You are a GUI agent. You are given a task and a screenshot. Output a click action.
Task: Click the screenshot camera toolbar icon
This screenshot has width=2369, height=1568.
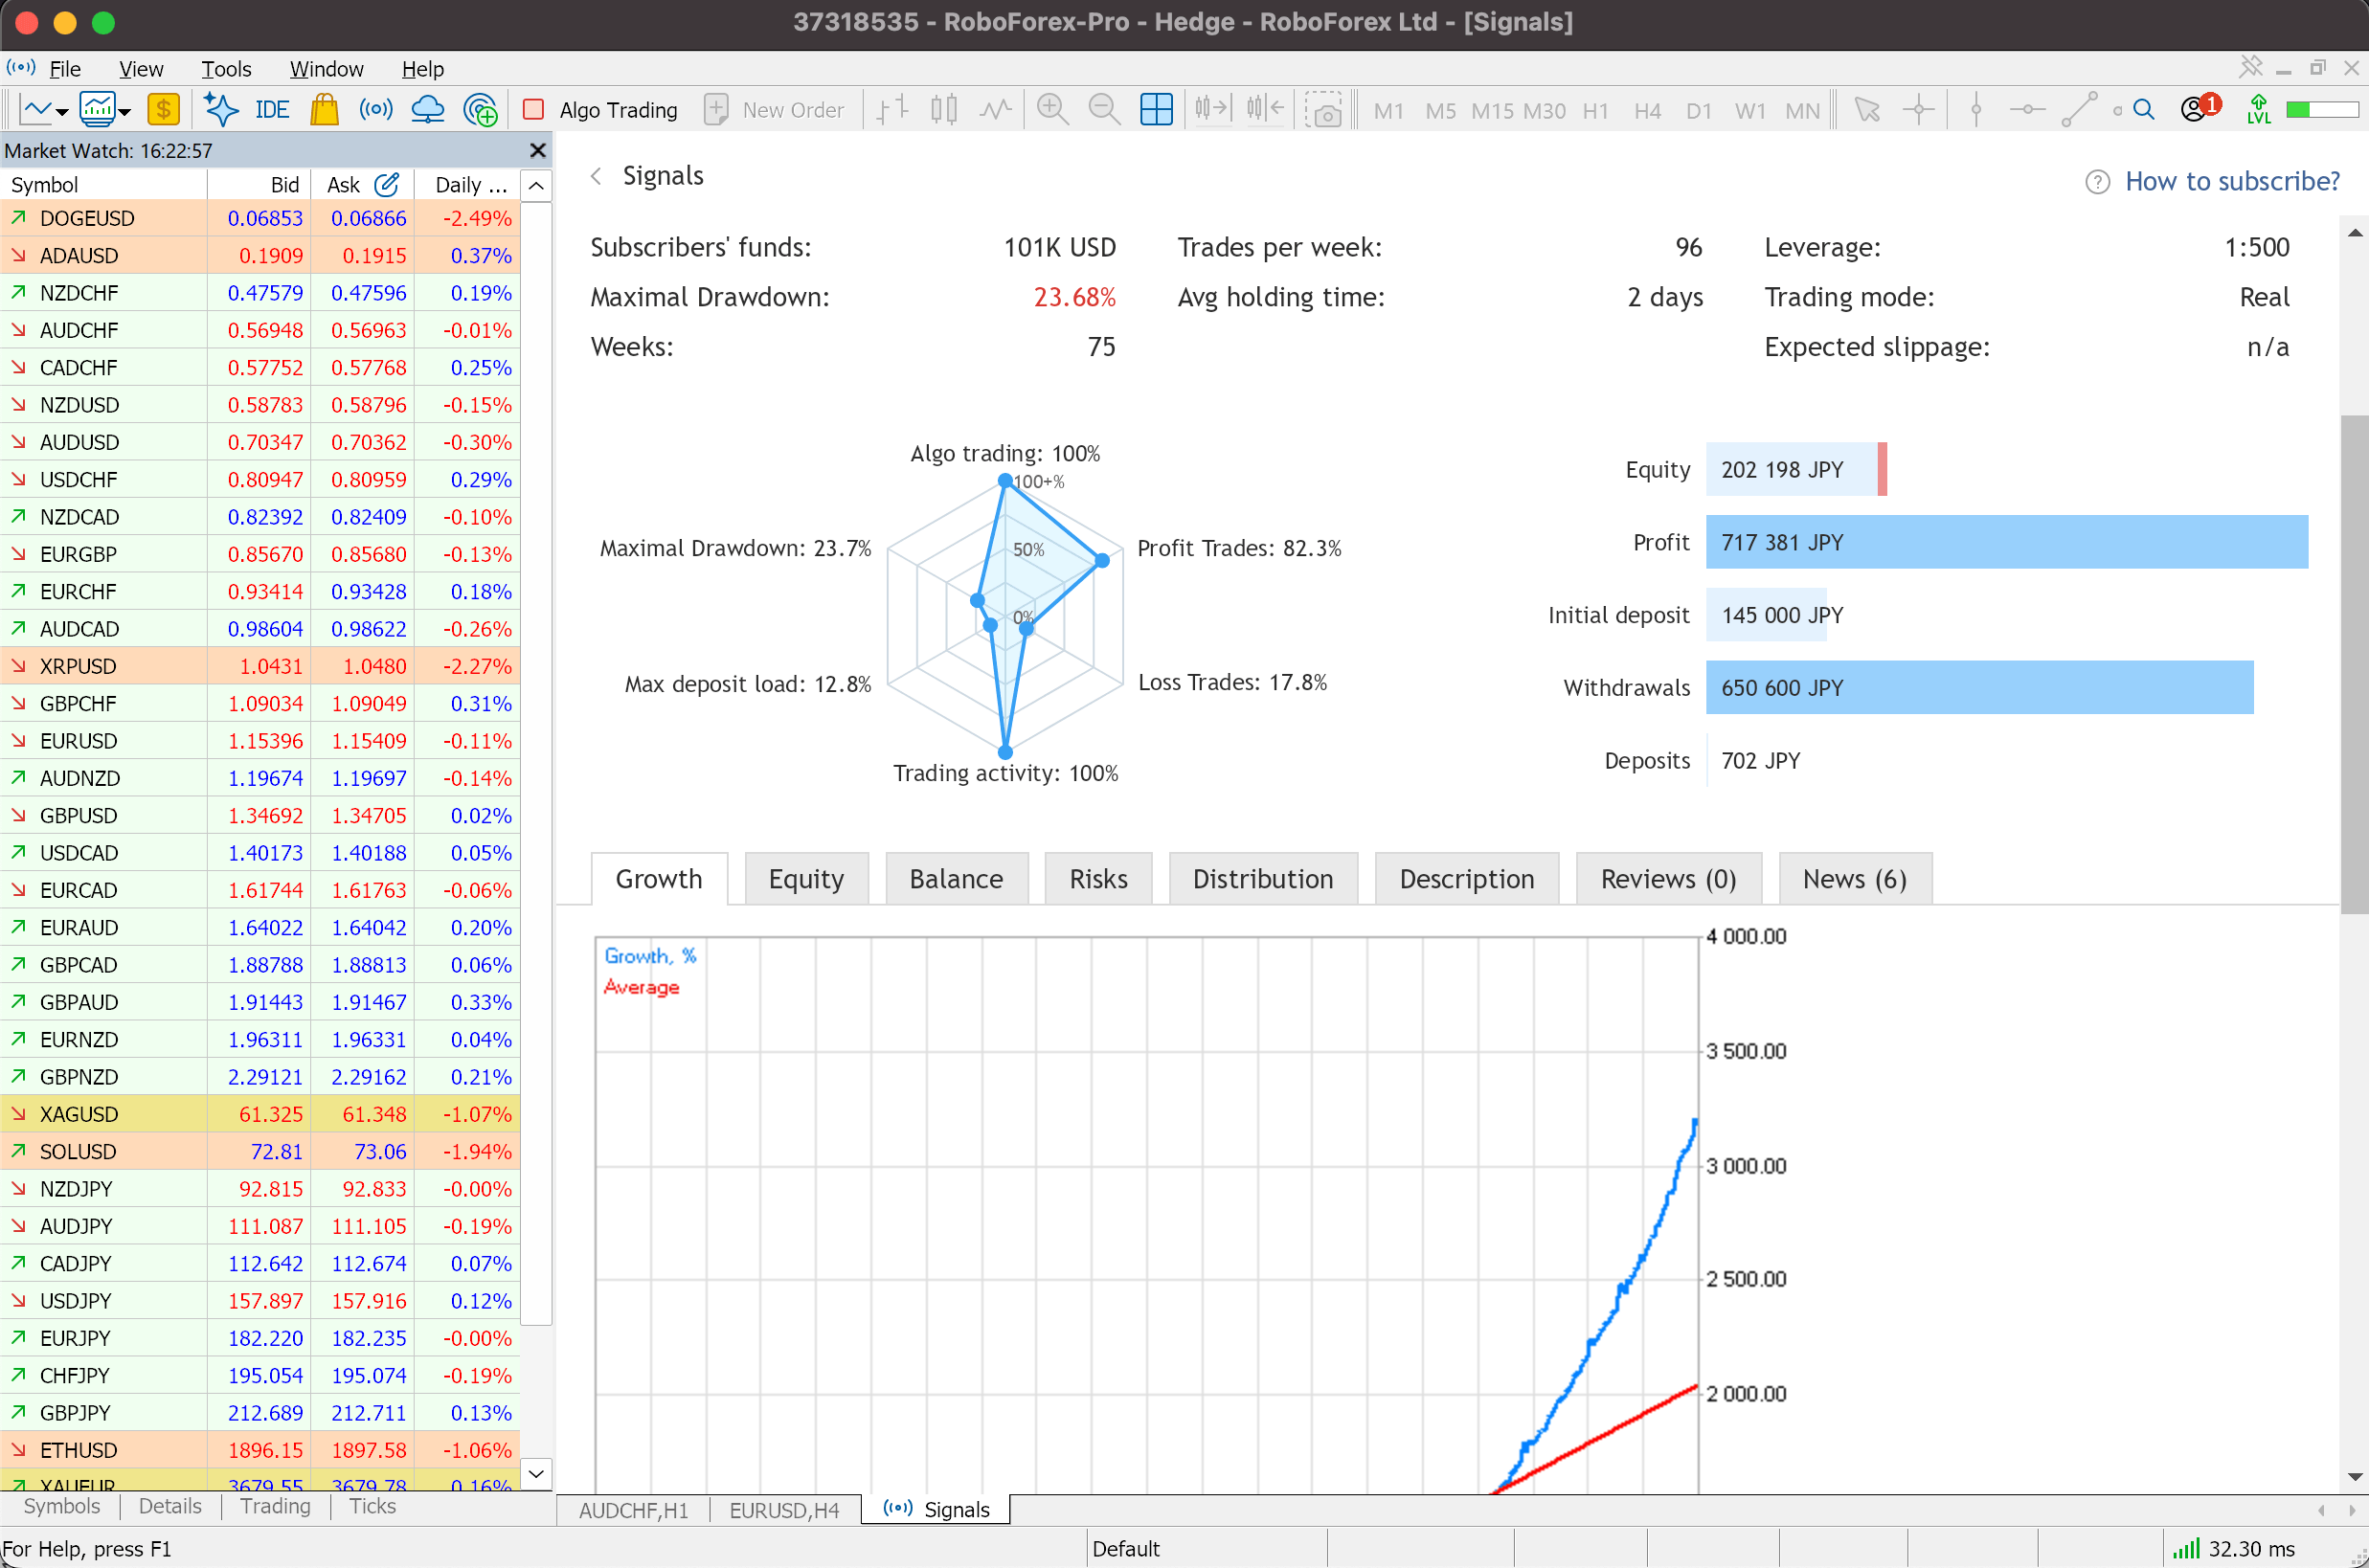click(1324, 109)
